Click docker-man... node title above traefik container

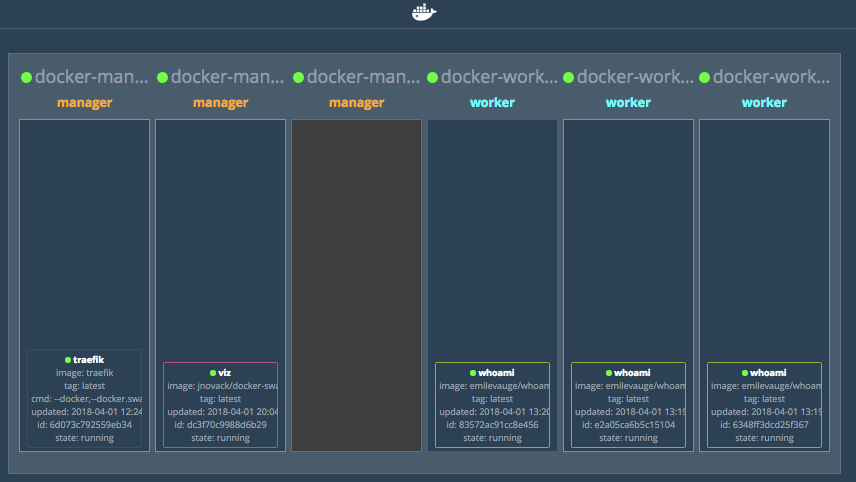coord(91,77)
